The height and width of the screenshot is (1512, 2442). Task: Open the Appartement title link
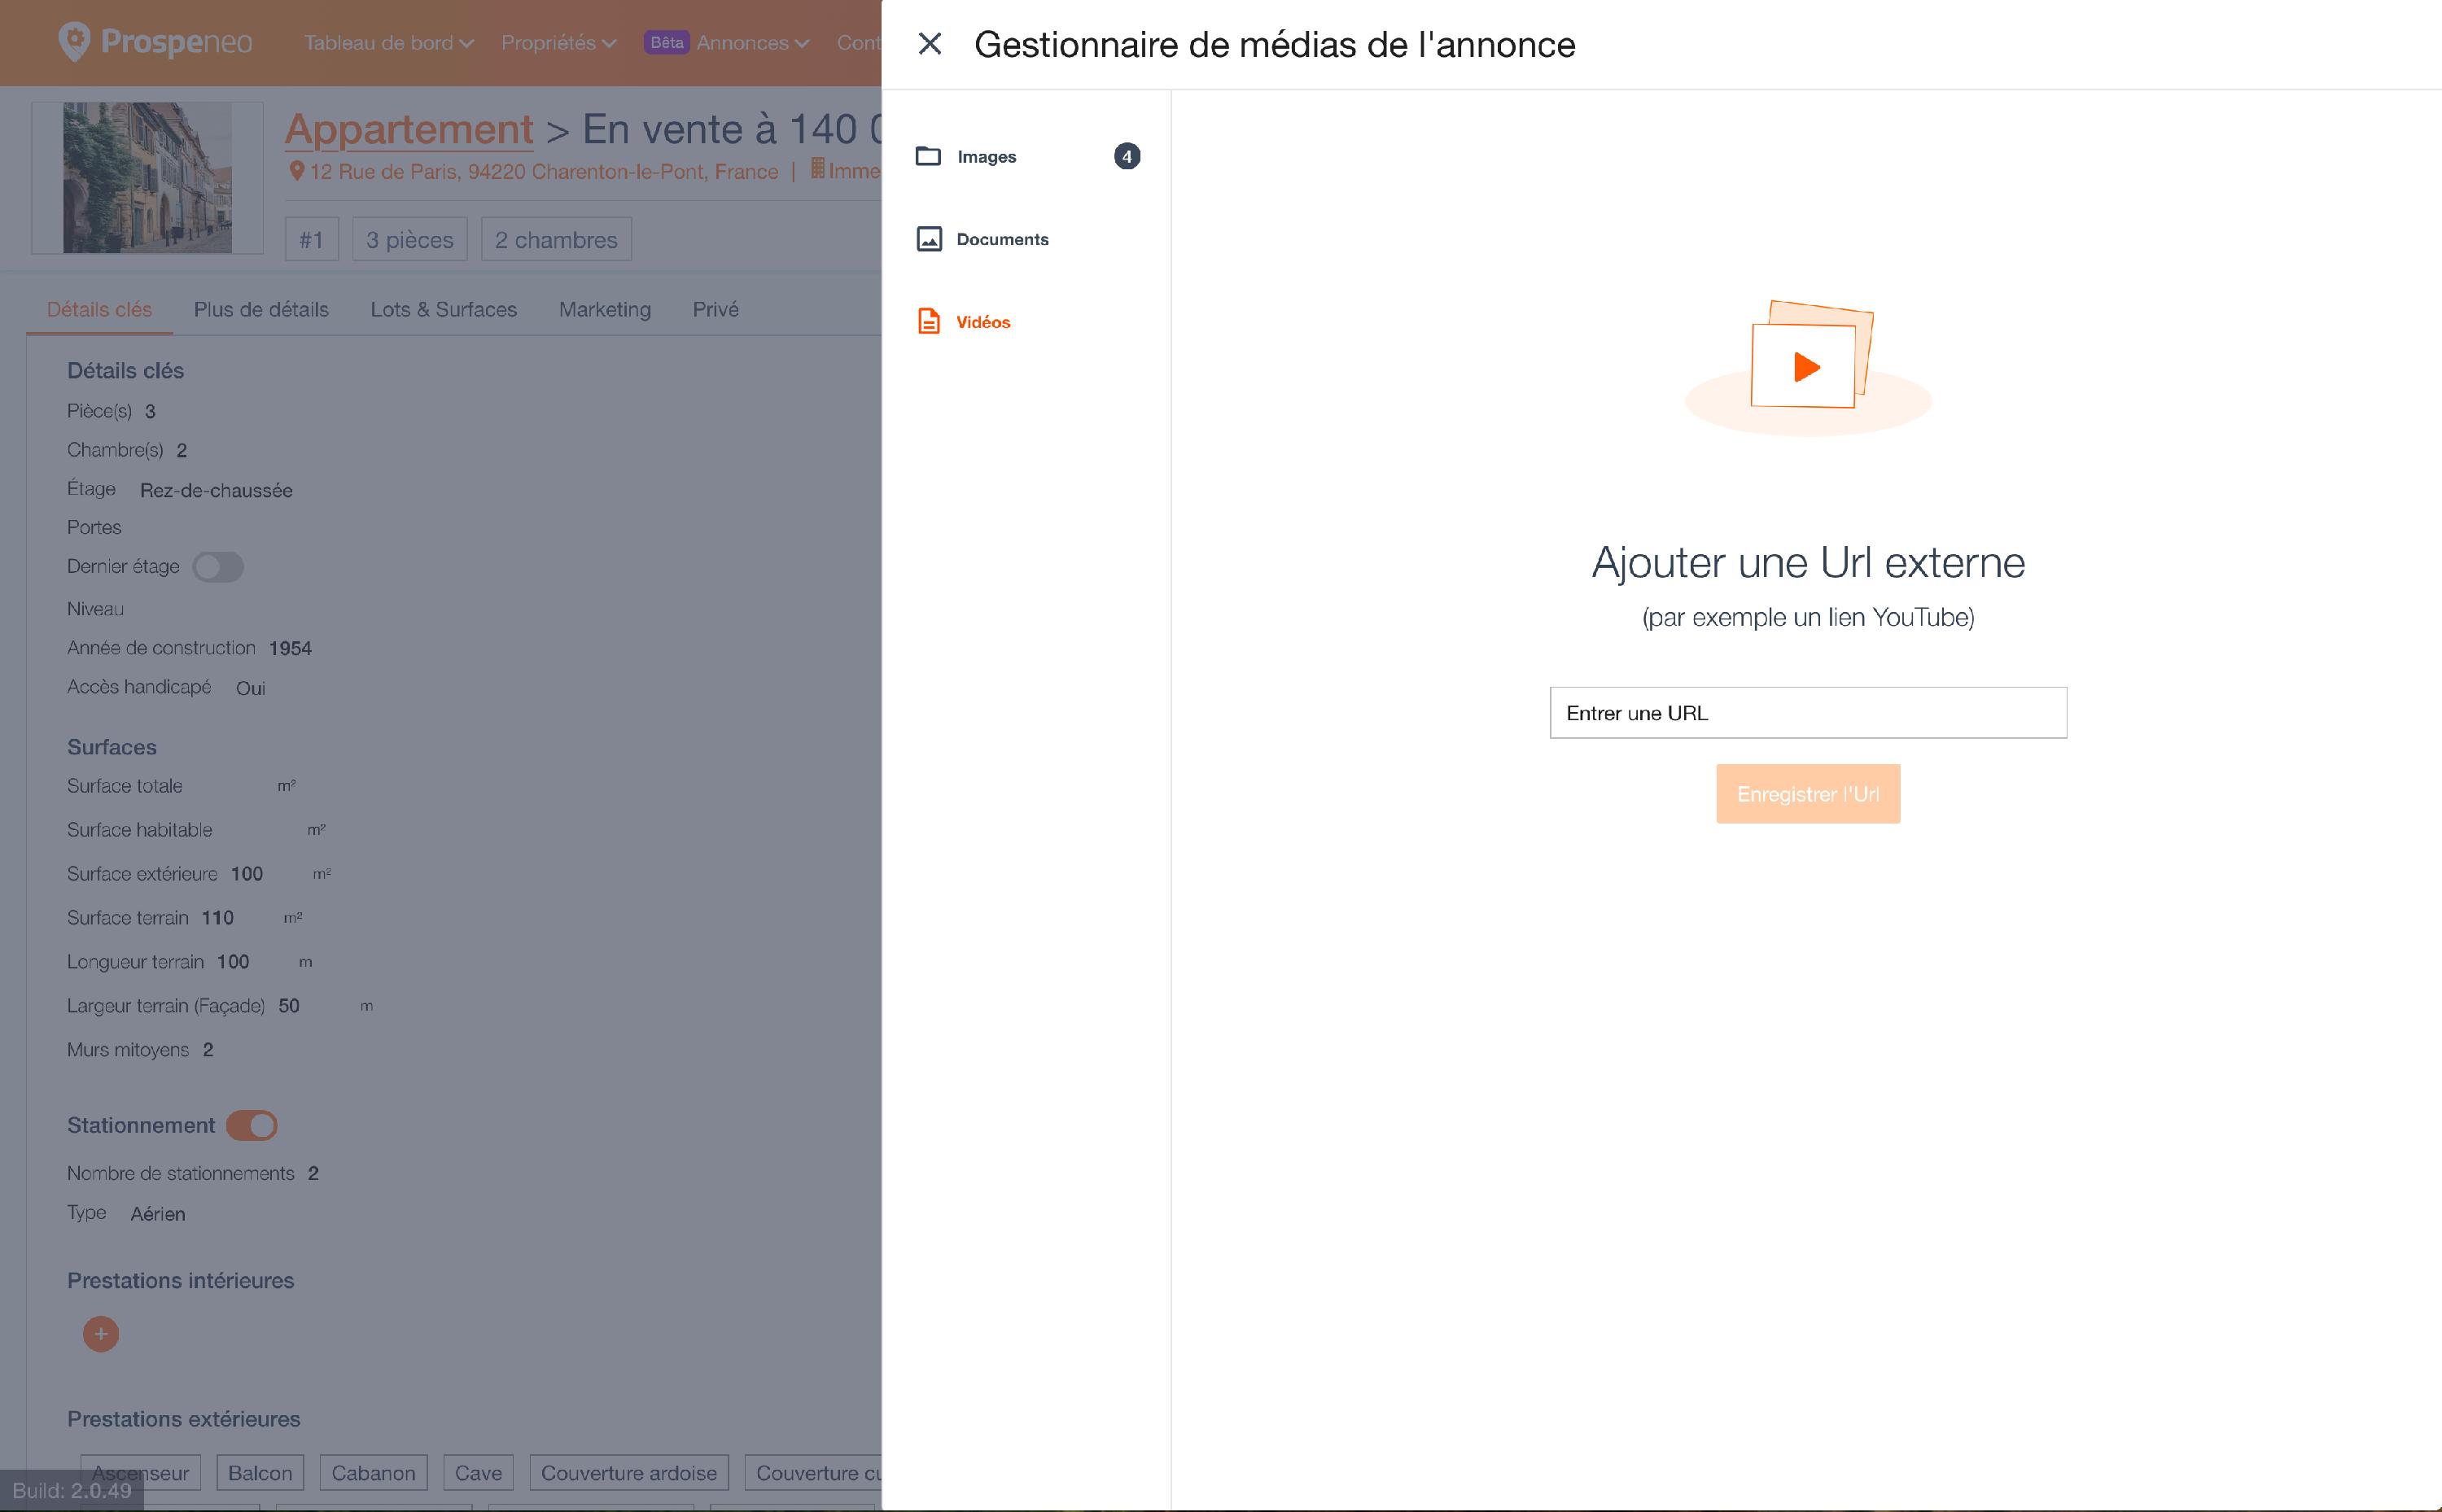click(x=409, y=129)
